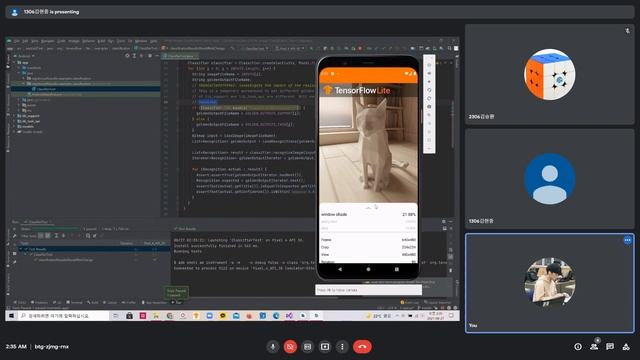This screenshot has width=640, height=360.
Task: Click emulator toolbar volume up icon
Action: click(x=429, y=73)
